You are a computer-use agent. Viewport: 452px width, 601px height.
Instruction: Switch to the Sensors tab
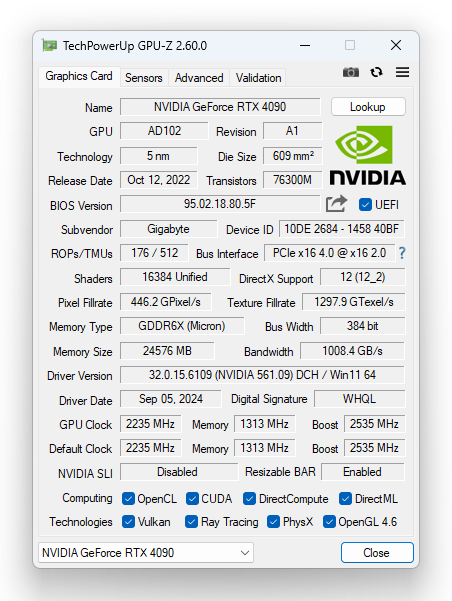tap(144, 78)
